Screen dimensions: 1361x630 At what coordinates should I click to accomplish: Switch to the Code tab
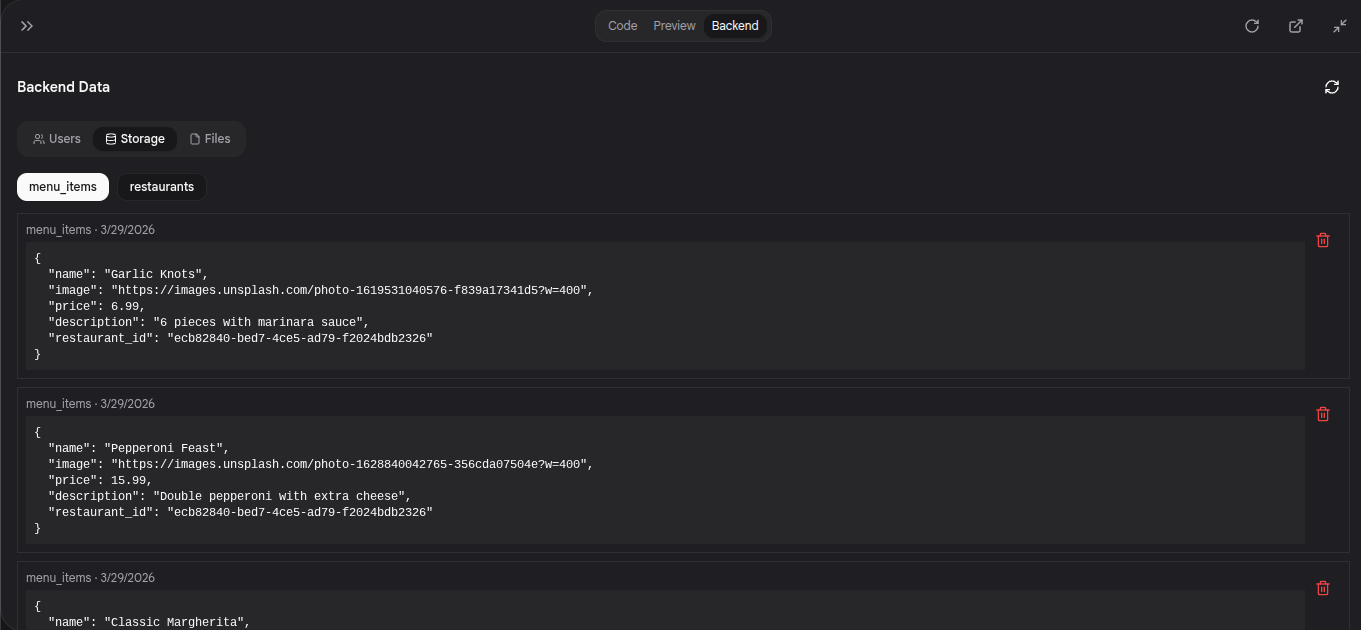tap(622, 25)
